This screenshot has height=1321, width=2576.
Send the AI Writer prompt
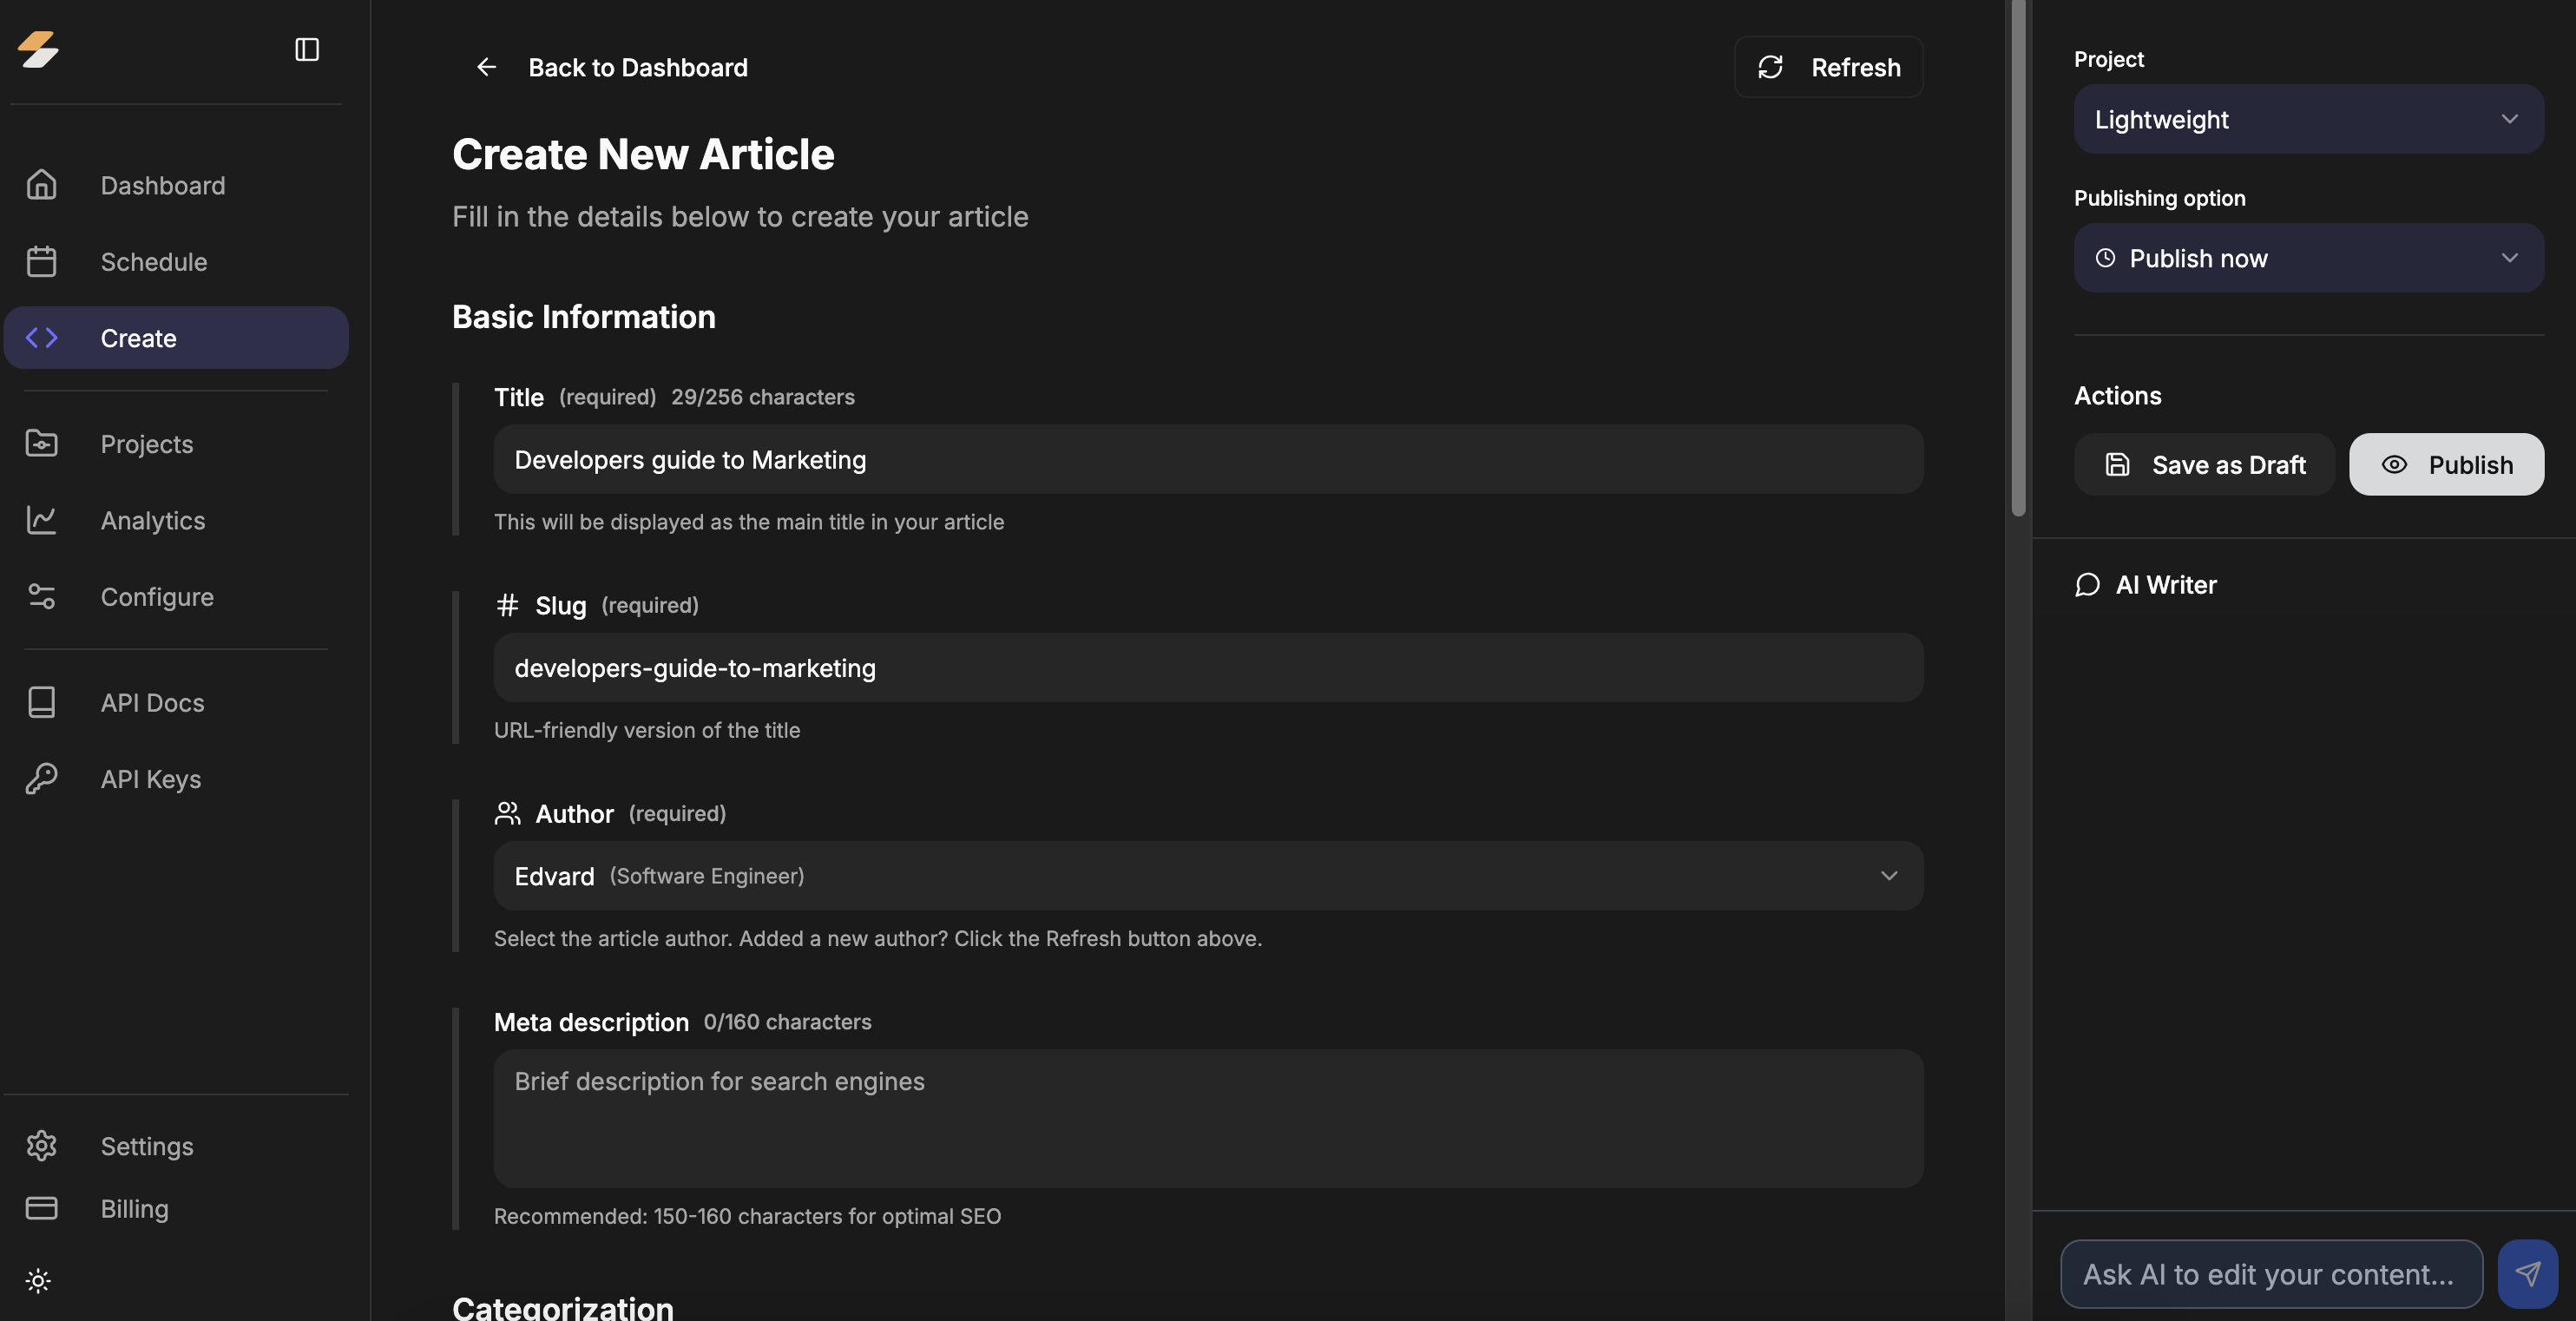2527,1273
